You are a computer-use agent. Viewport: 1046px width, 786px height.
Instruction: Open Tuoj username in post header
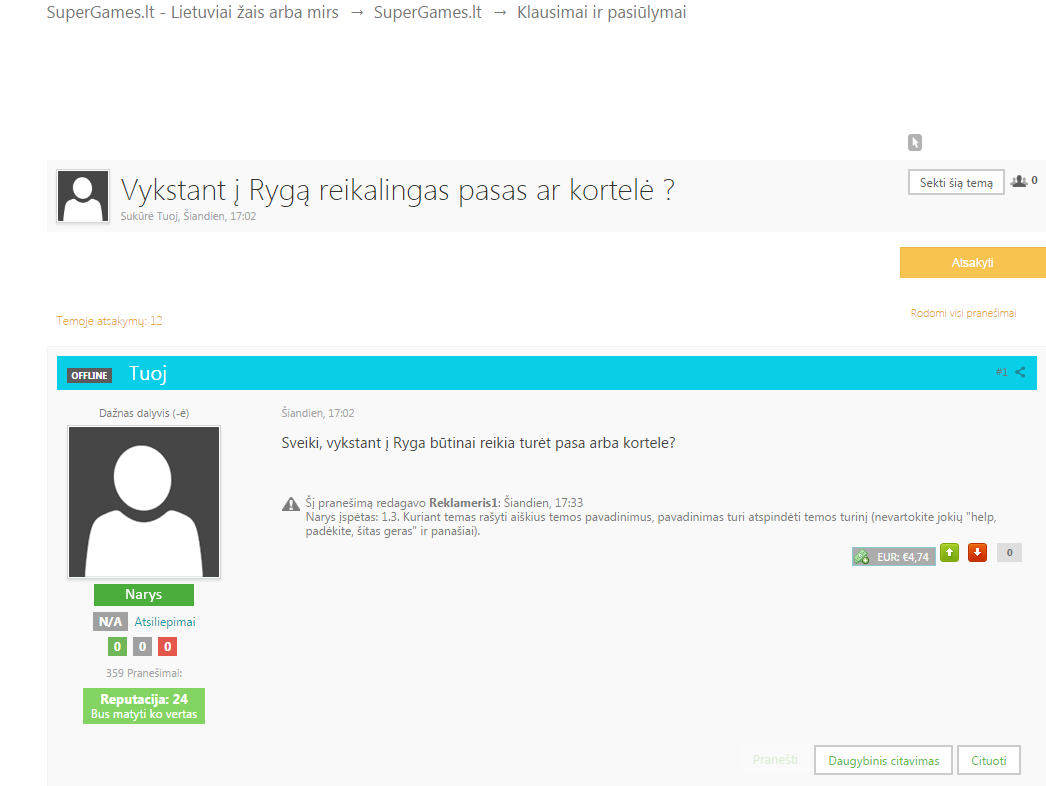[x=147, y=373]
